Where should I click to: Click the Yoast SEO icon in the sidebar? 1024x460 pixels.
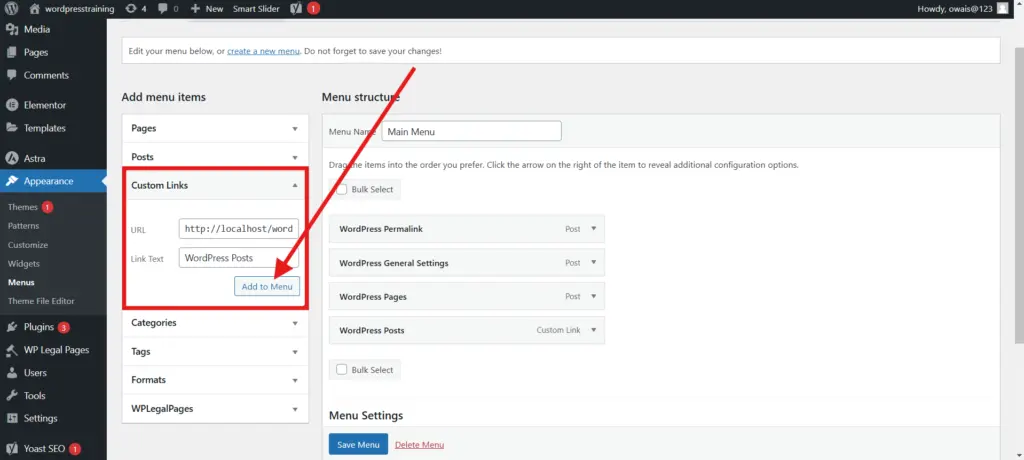pyautogui.click(x=11, y=448)
